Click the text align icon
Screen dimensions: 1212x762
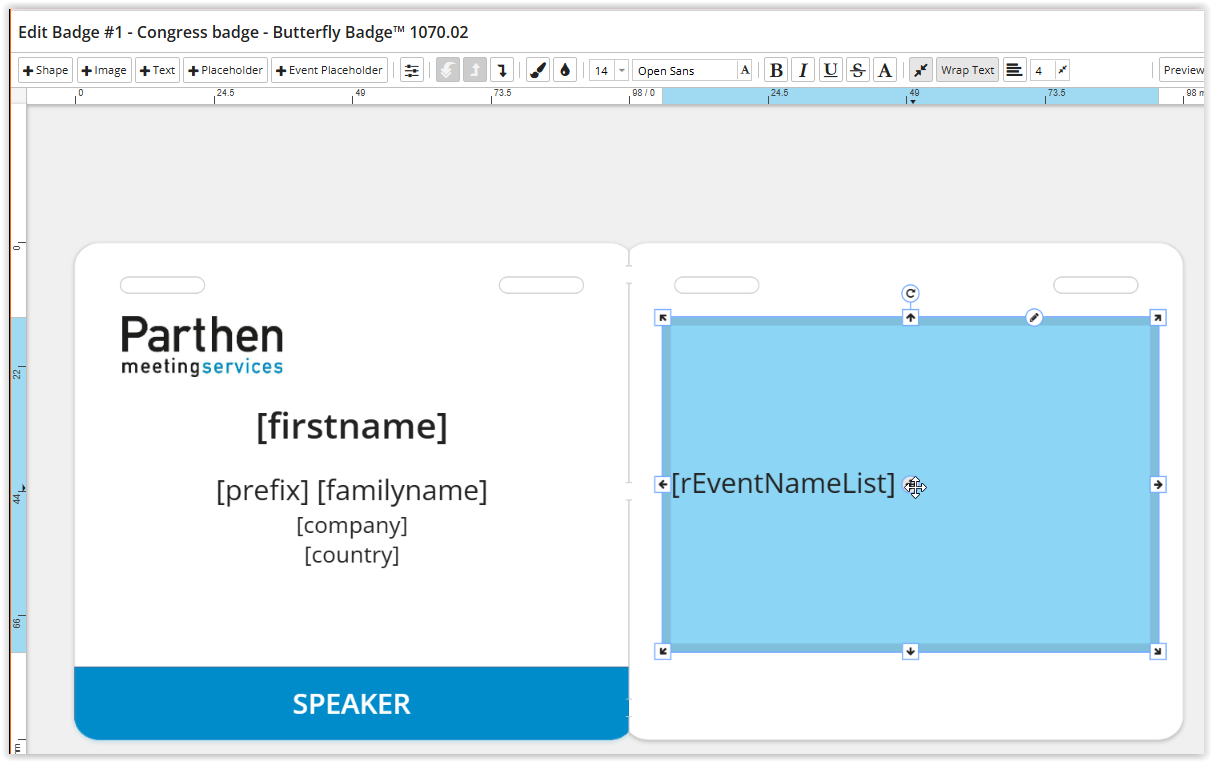tap(1014, 71)
